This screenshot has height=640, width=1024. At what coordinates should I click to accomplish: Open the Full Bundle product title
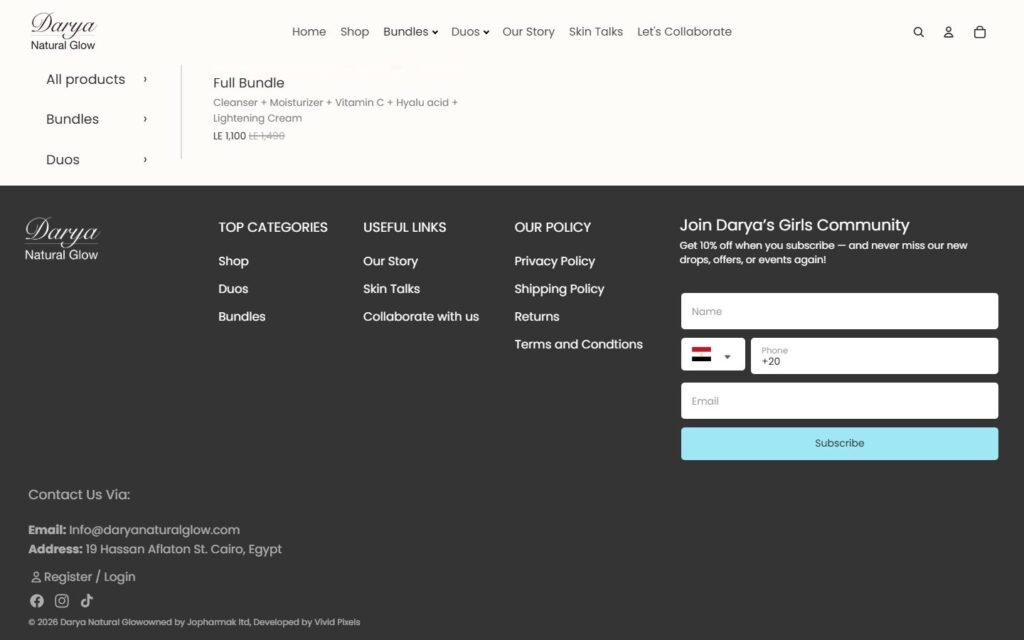point(249,83)
